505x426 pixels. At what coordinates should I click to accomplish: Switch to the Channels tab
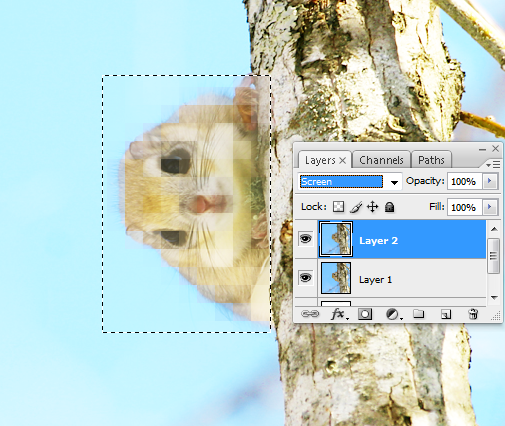[381, 160]
